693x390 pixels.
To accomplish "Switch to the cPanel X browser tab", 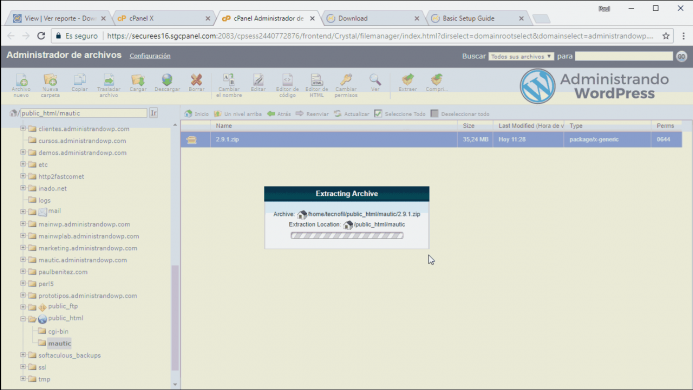I will 164,18.
